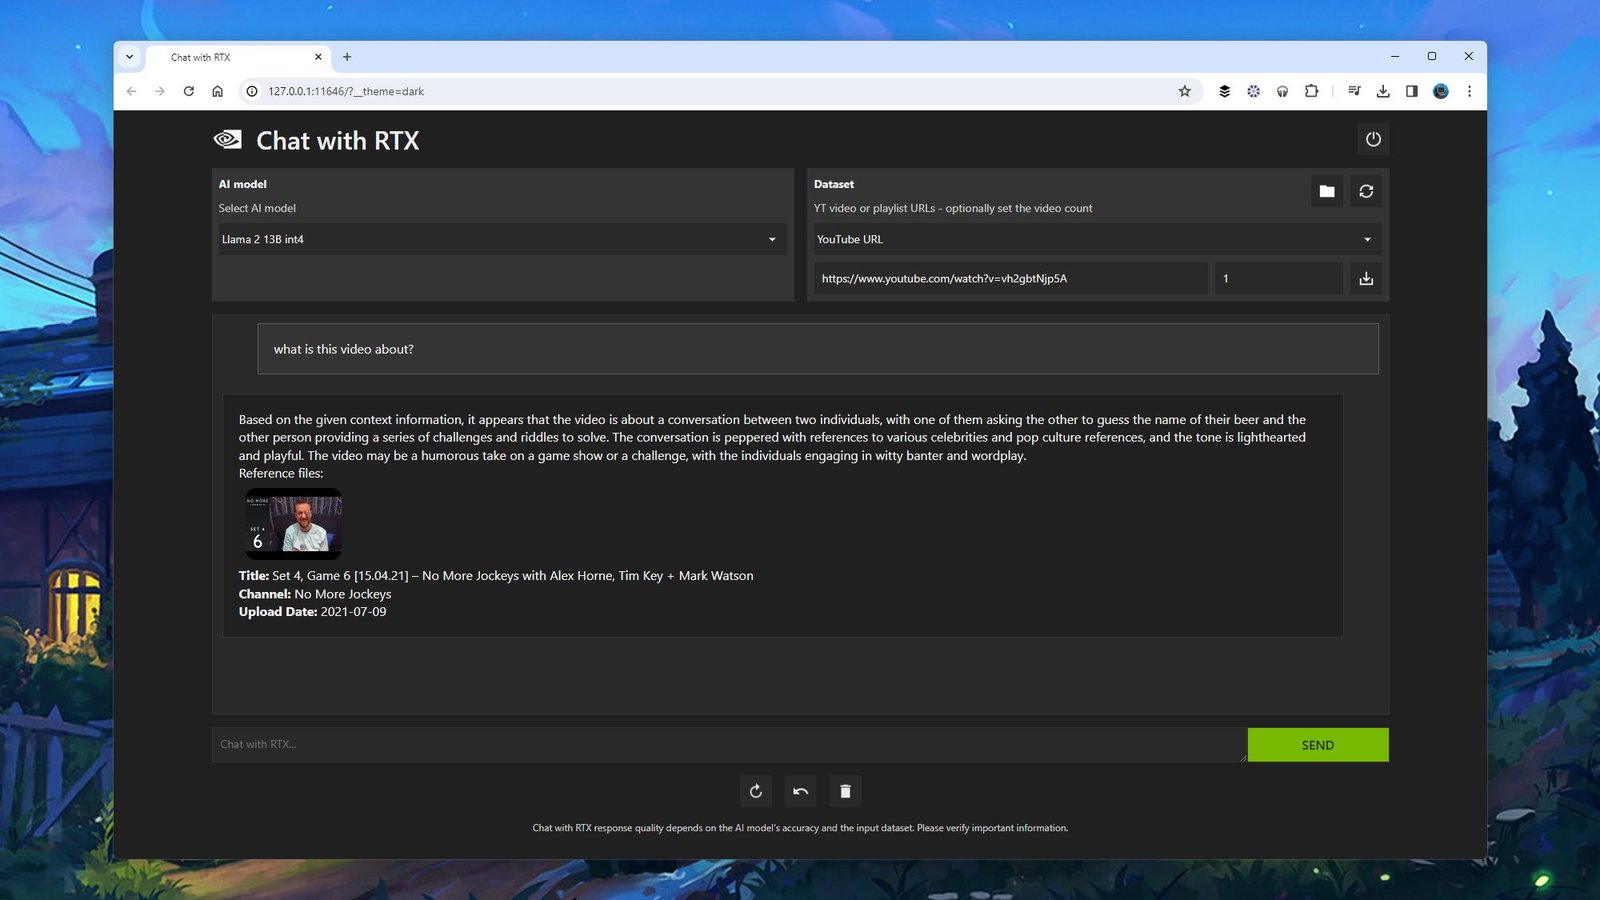This screenshot has width=1600, height=900.
Task: Open dataset folder browse icon
Action: click(1327, 191)
